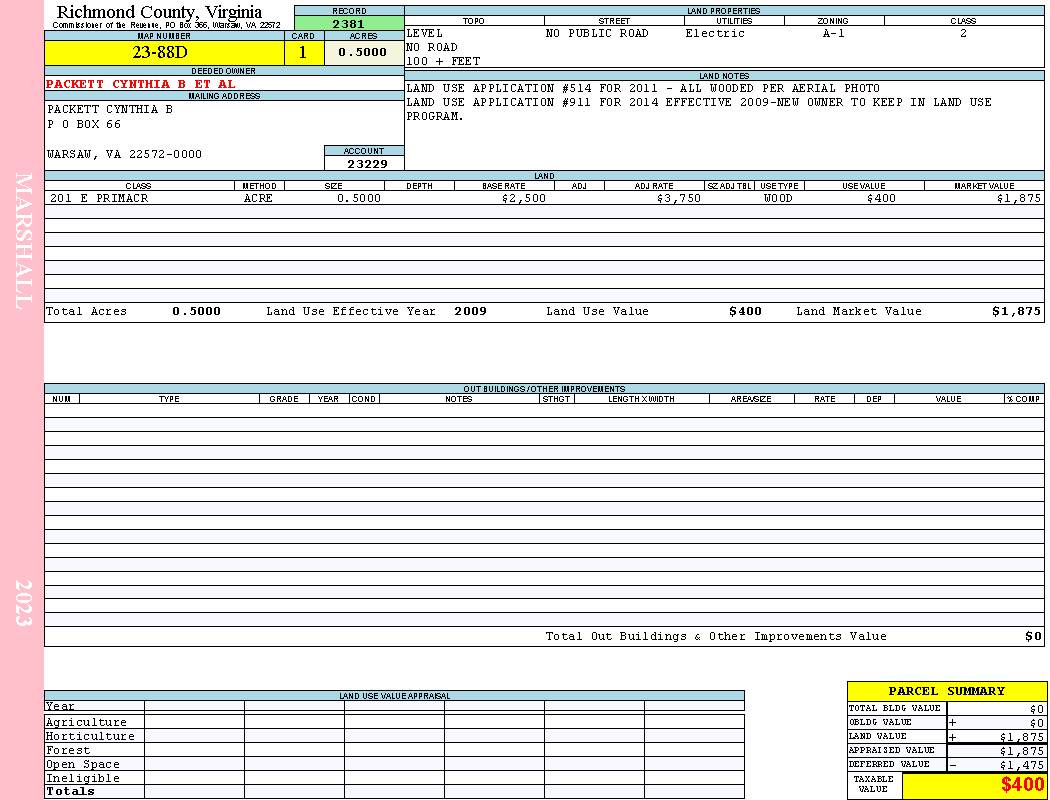This screenshot has height=800, width=1050.
Task: Click adjusted rate value $3,750
Action: [x=678, y=199]
